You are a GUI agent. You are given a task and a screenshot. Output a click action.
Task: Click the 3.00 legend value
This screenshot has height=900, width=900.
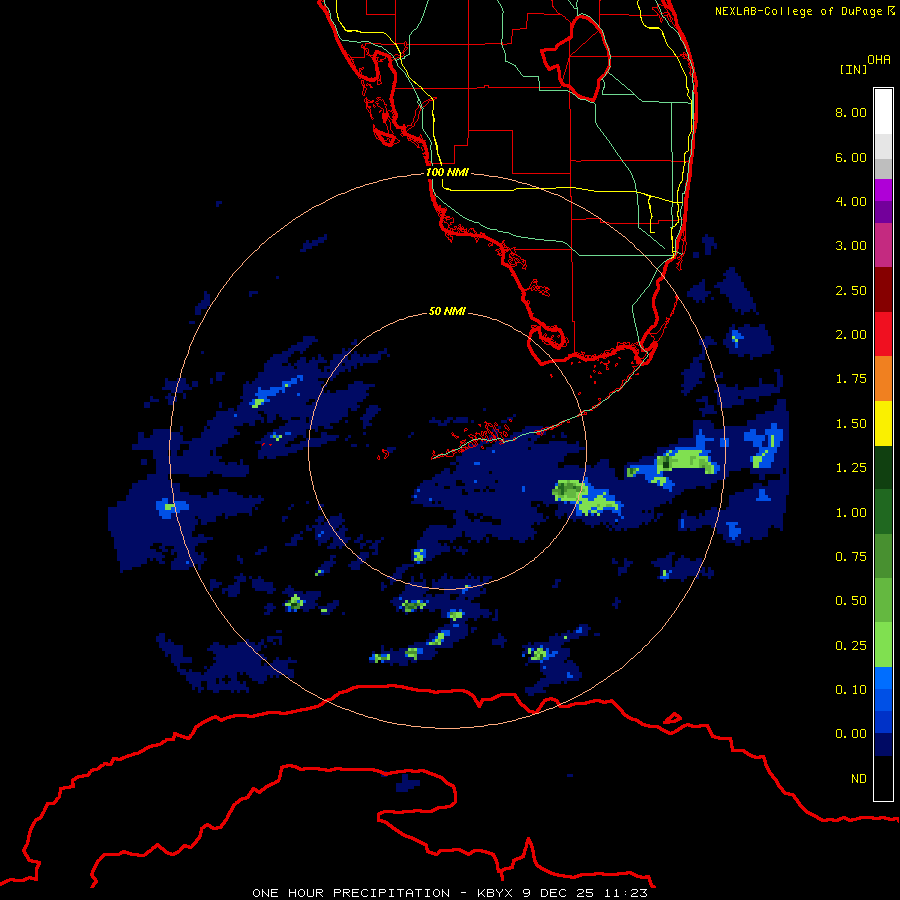pos(851,246)
